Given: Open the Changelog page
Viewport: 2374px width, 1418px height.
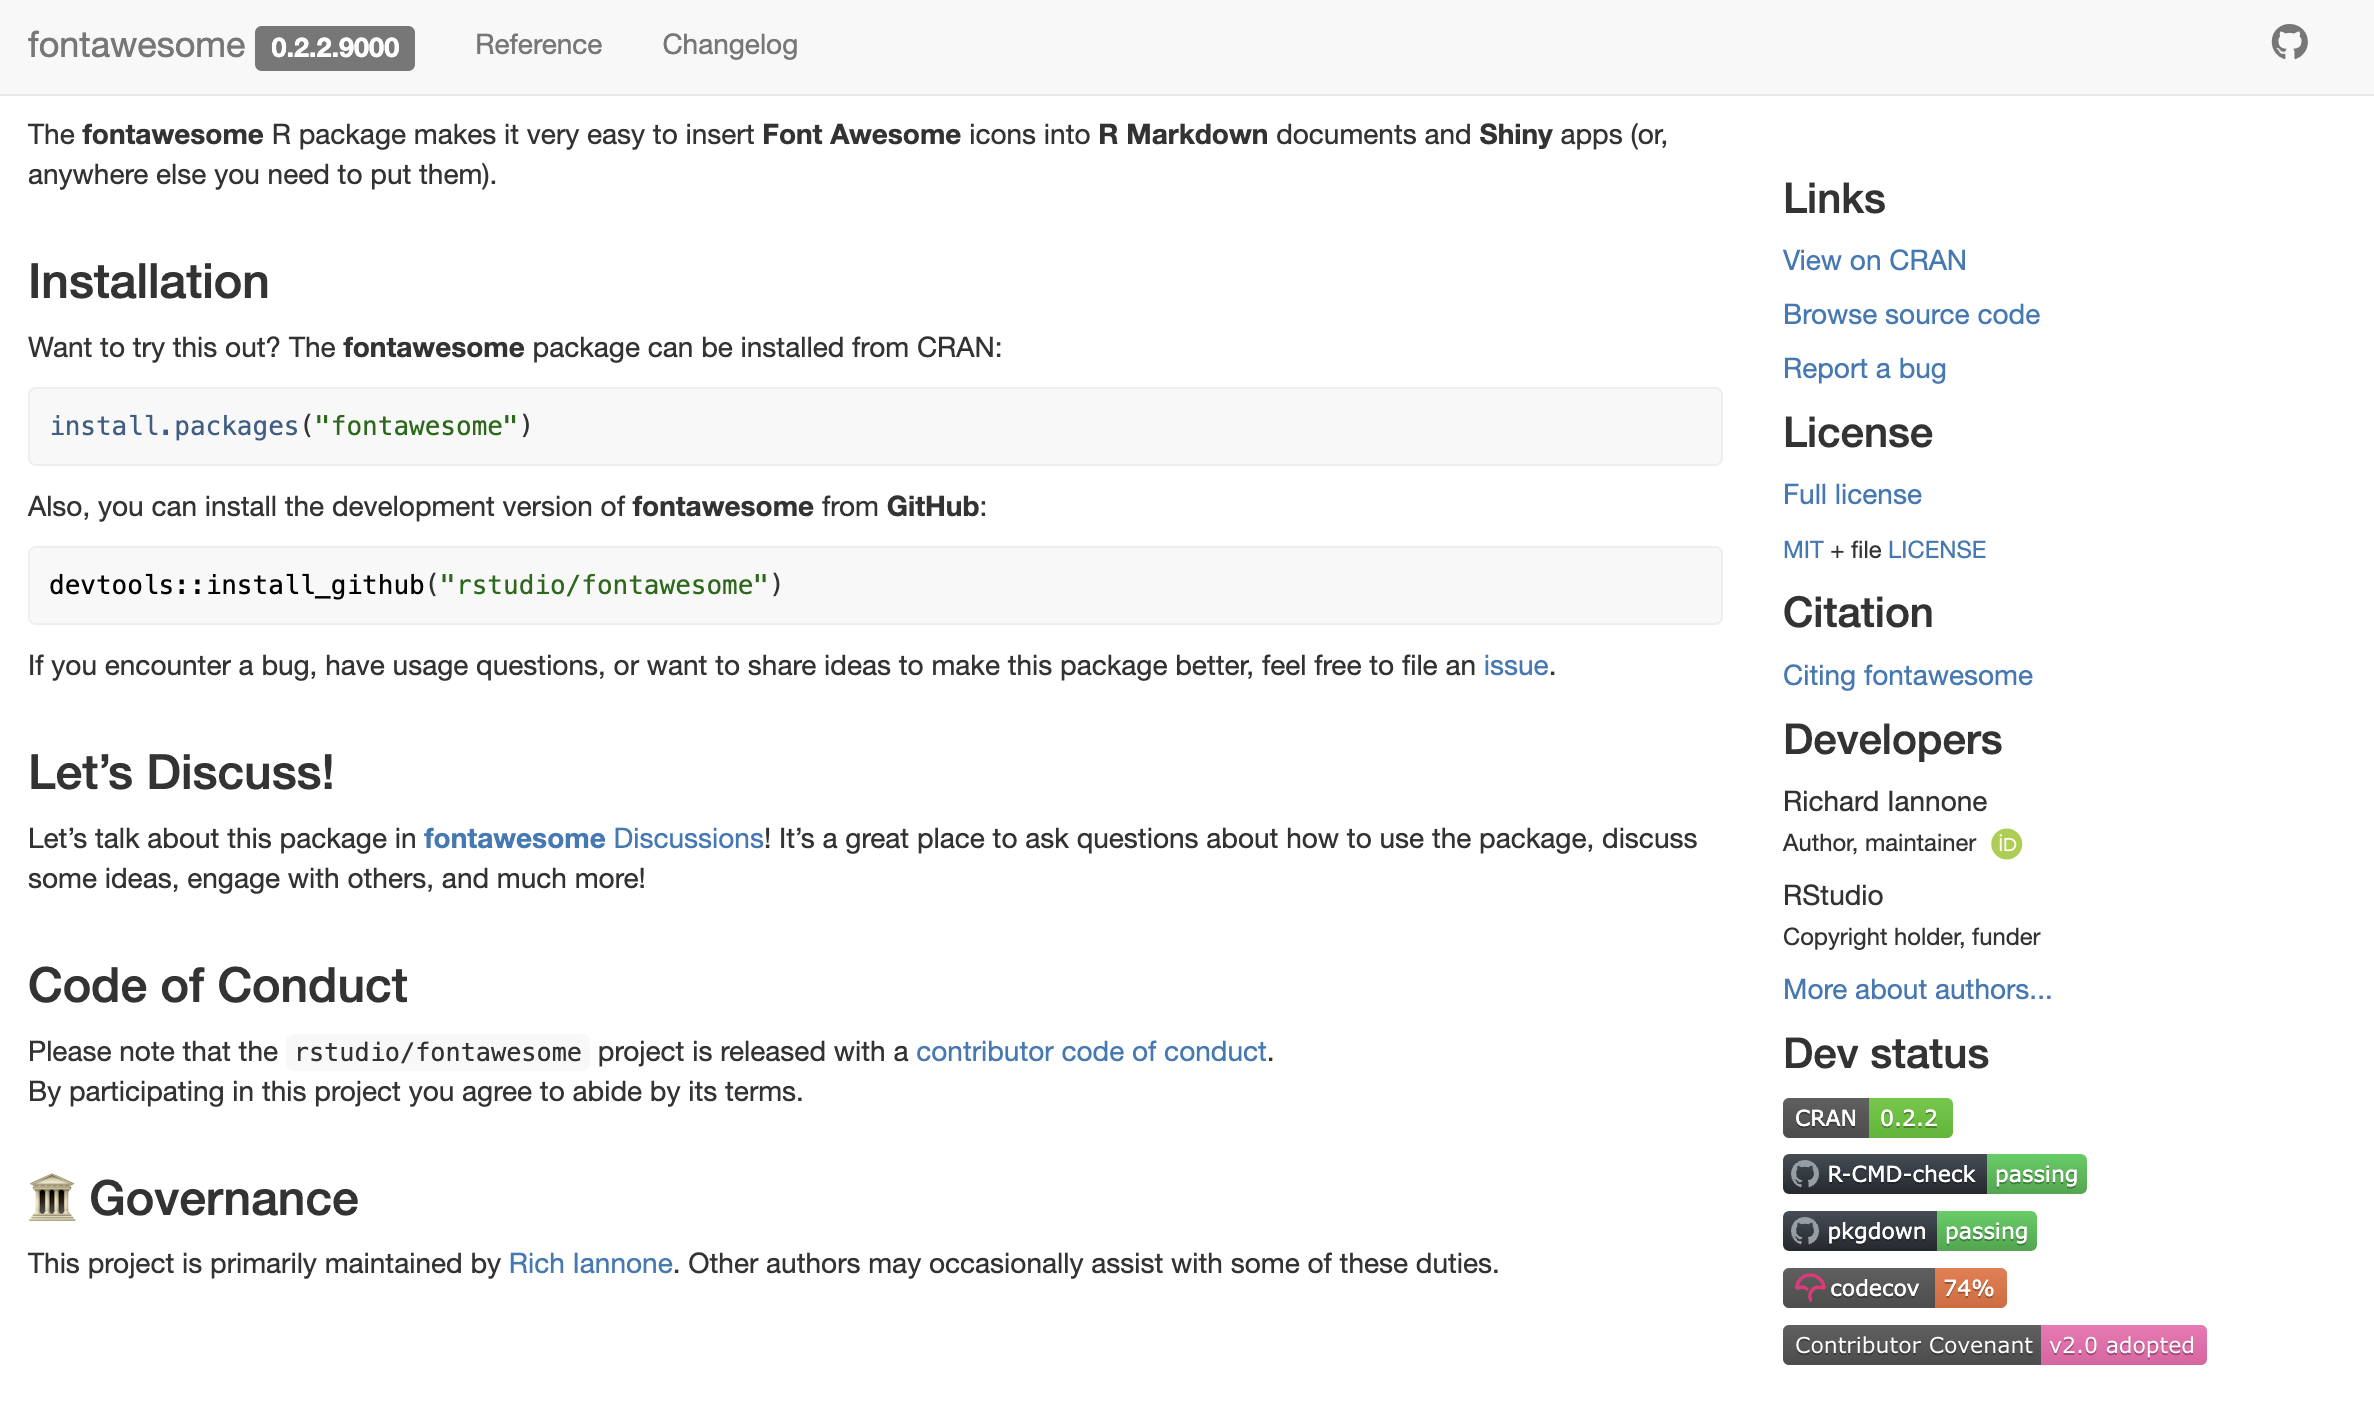Looking at the screenshot, I should [729, 45].
